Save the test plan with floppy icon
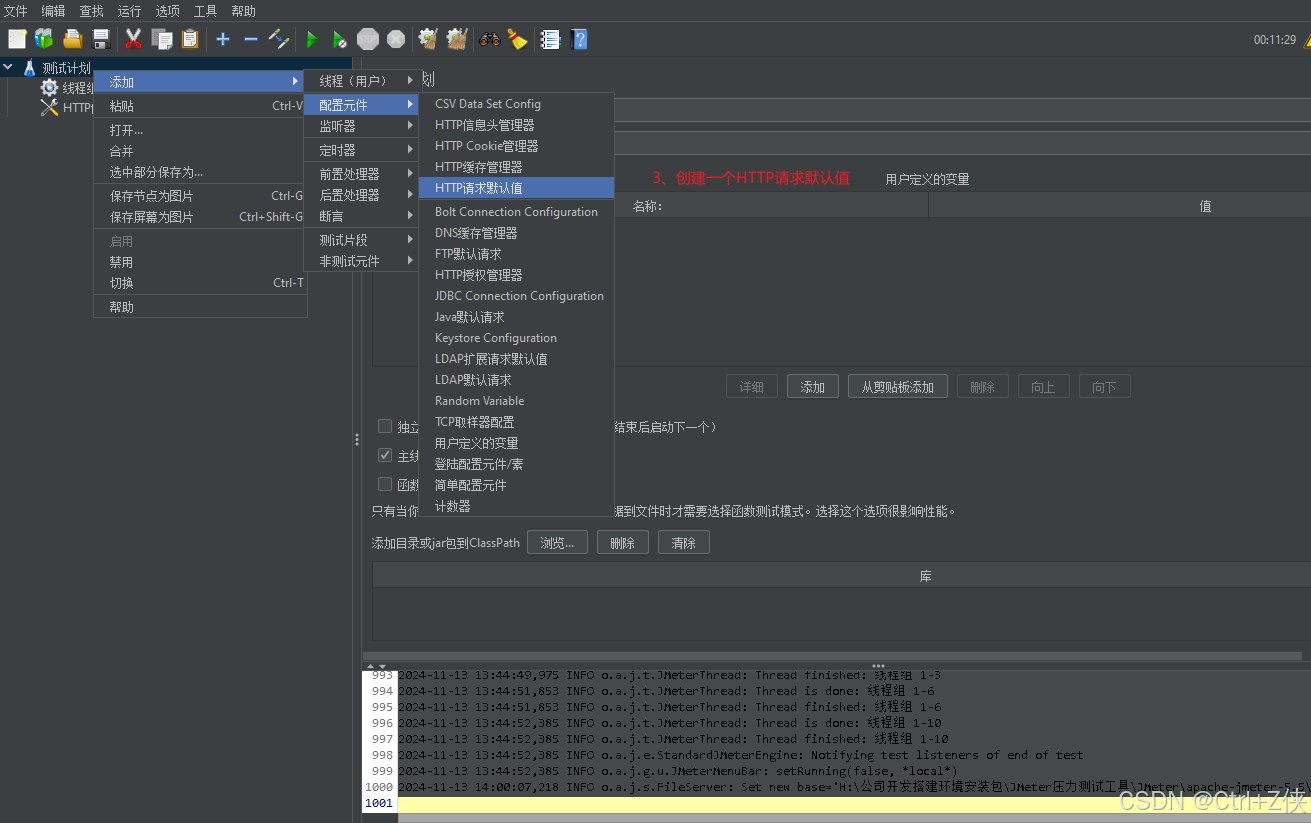 click(100, 39)
